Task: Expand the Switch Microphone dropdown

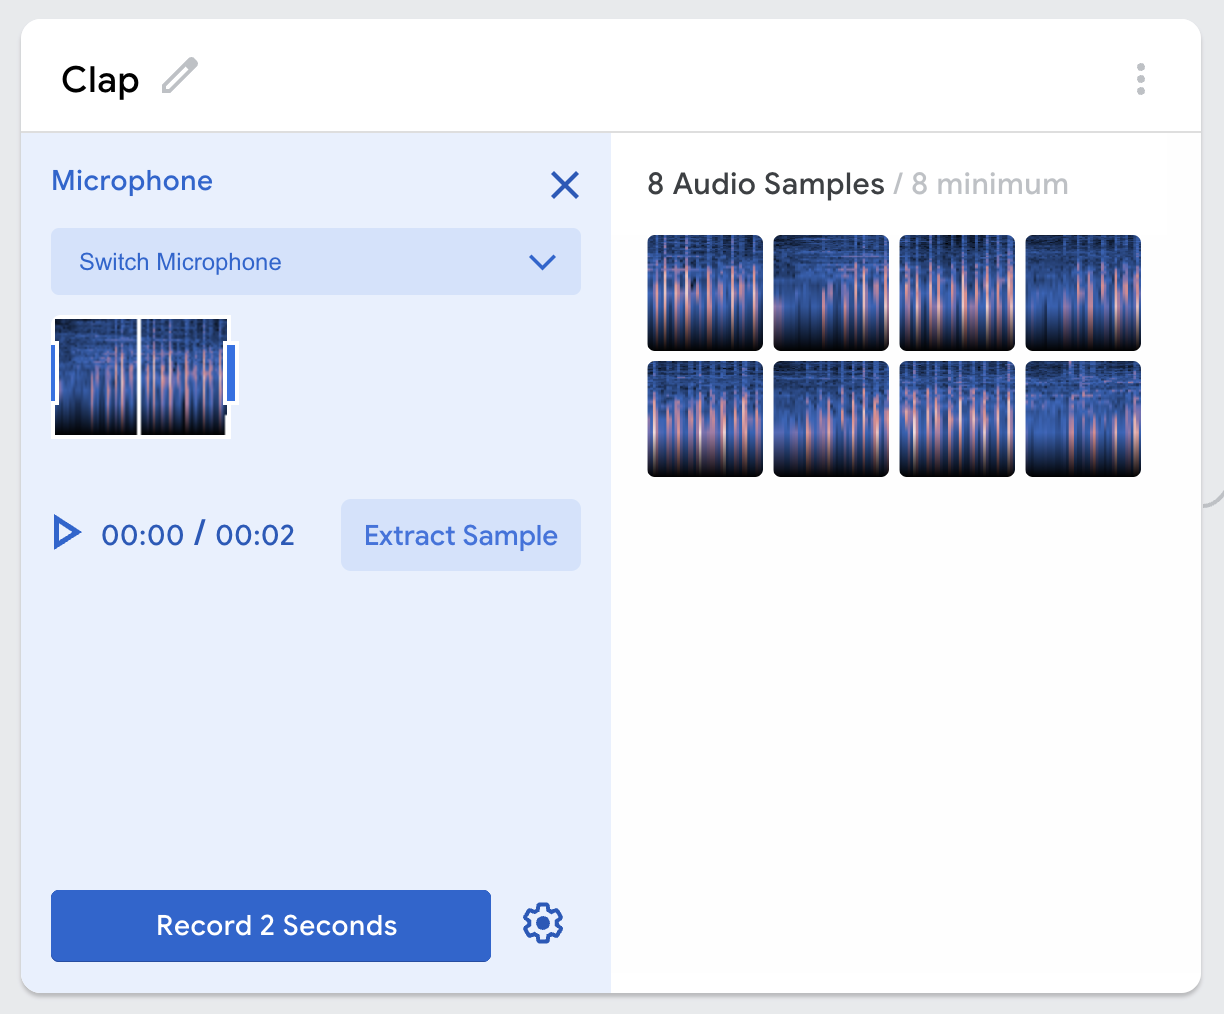Action: pyautogui.click(x=315, y=262)
